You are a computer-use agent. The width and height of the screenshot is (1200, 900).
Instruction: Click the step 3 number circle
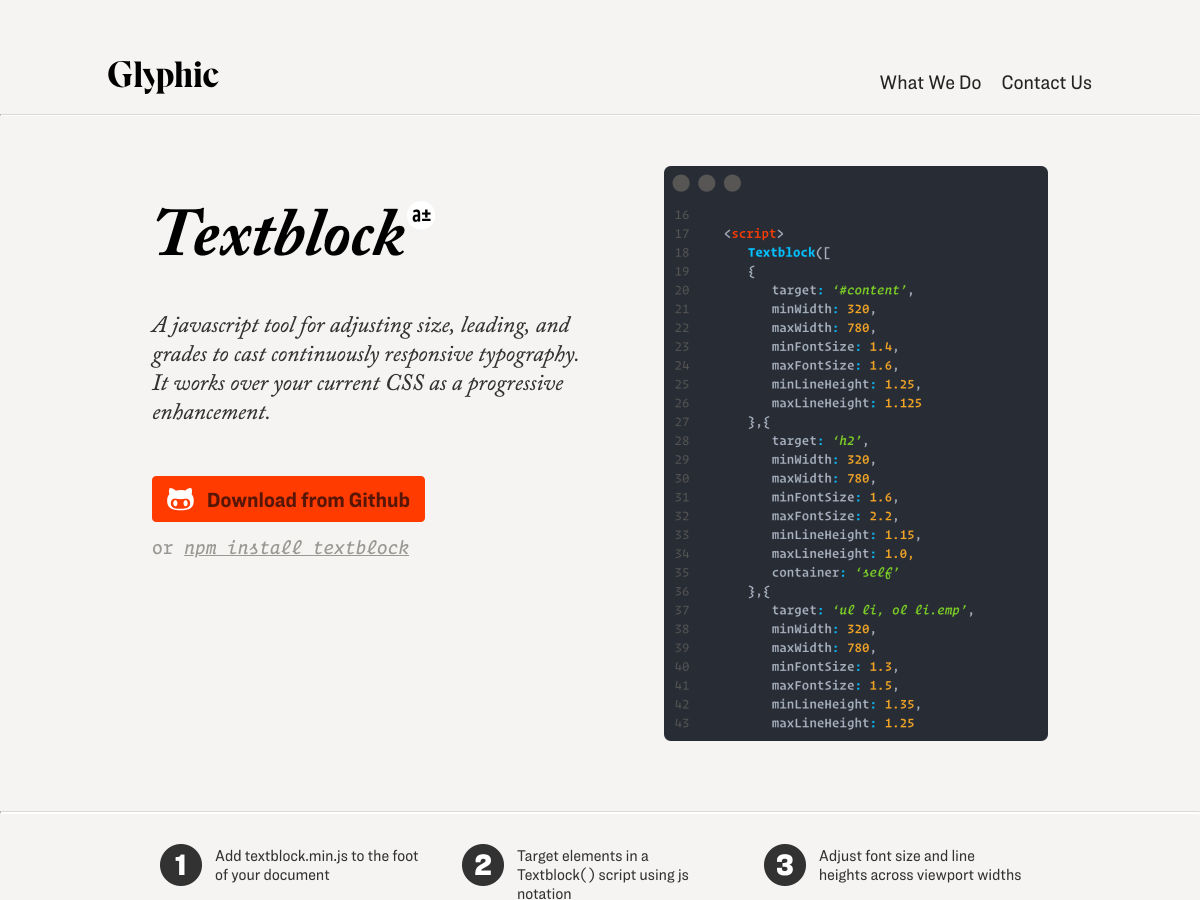pyautogui.click(x=785, y=865)
